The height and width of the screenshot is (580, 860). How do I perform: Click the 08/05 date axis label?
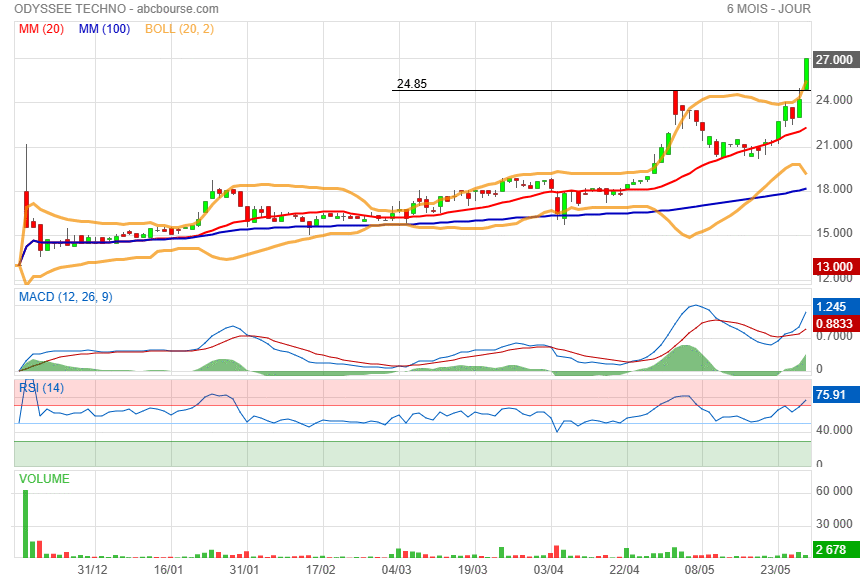pyautogui.click(x=700, y=569)
